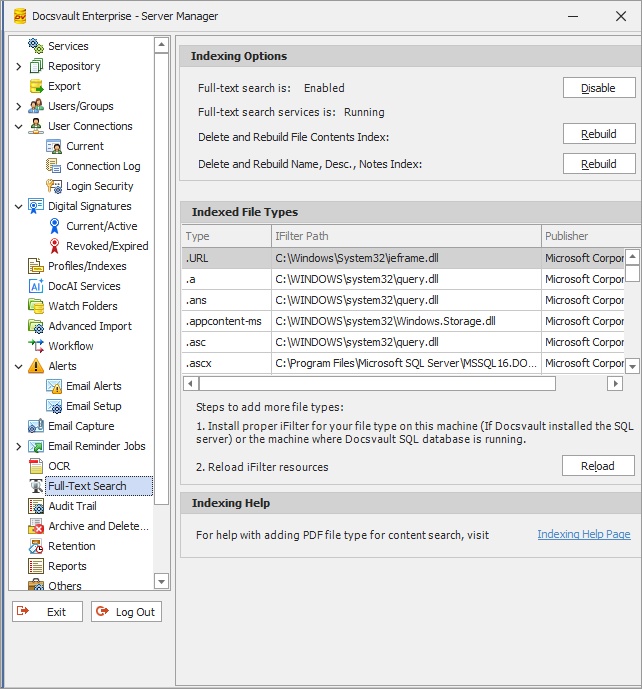Screen dimensions: 642x689
Task: Click the Advanced Import icon
Action: click(x=36, y=326)
